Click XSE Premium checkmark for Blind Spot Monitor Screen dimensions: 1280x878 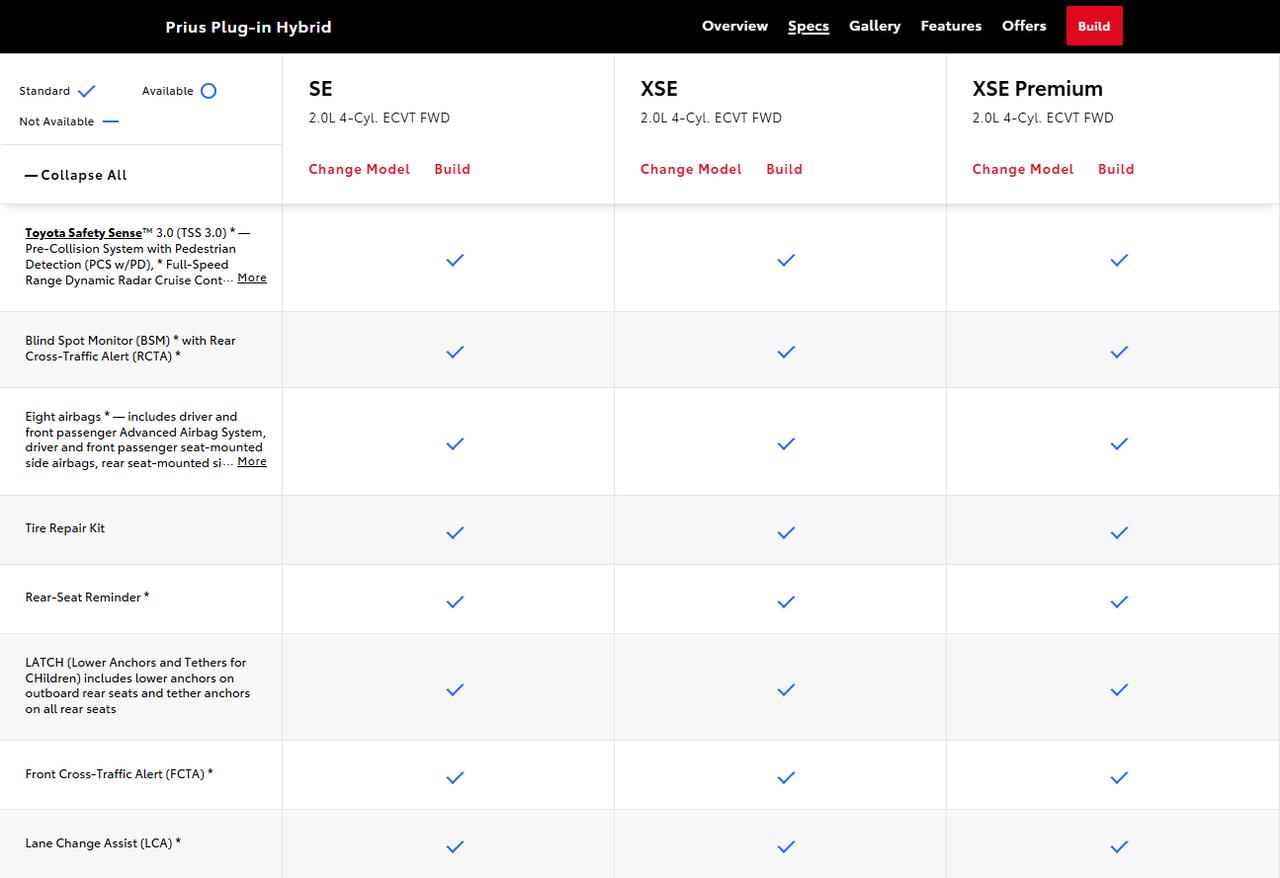[x=1119, y=352]
